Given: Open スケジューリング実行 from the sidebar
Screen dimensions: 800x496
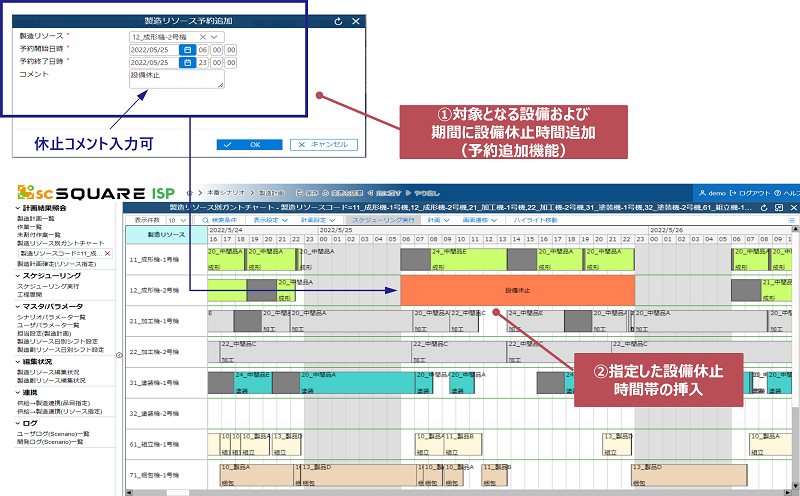Looking at the screenshot, I should click(x=50, y=285).
